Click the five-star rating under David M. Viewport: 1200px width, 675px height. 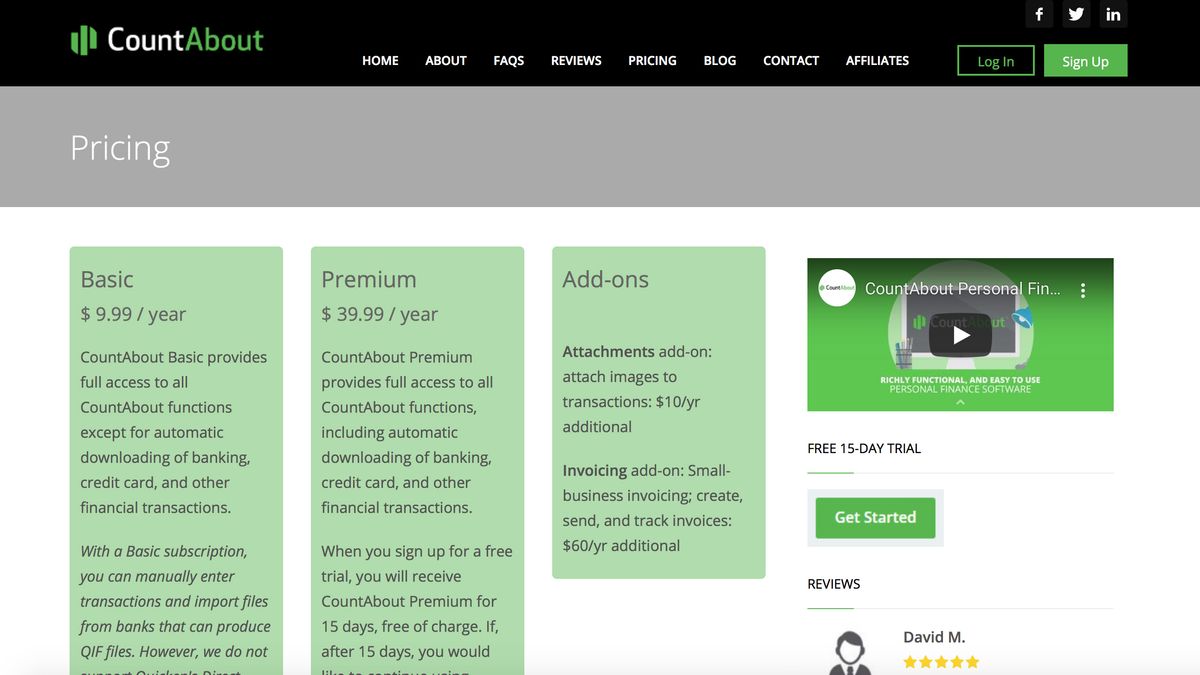[941, 661]
